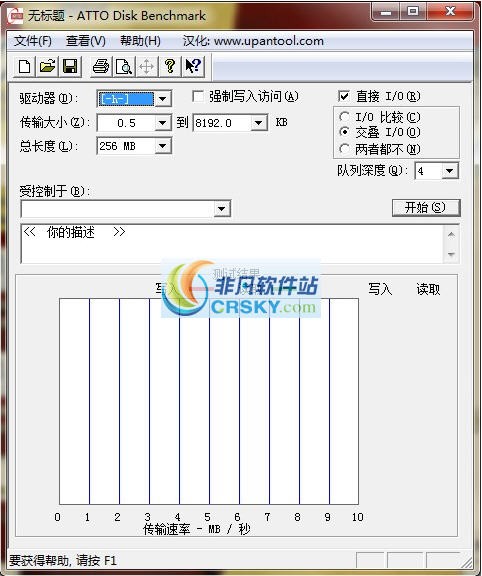
Task: Expand the 受控制于(B) combo box
Action: tap(222, 209)
